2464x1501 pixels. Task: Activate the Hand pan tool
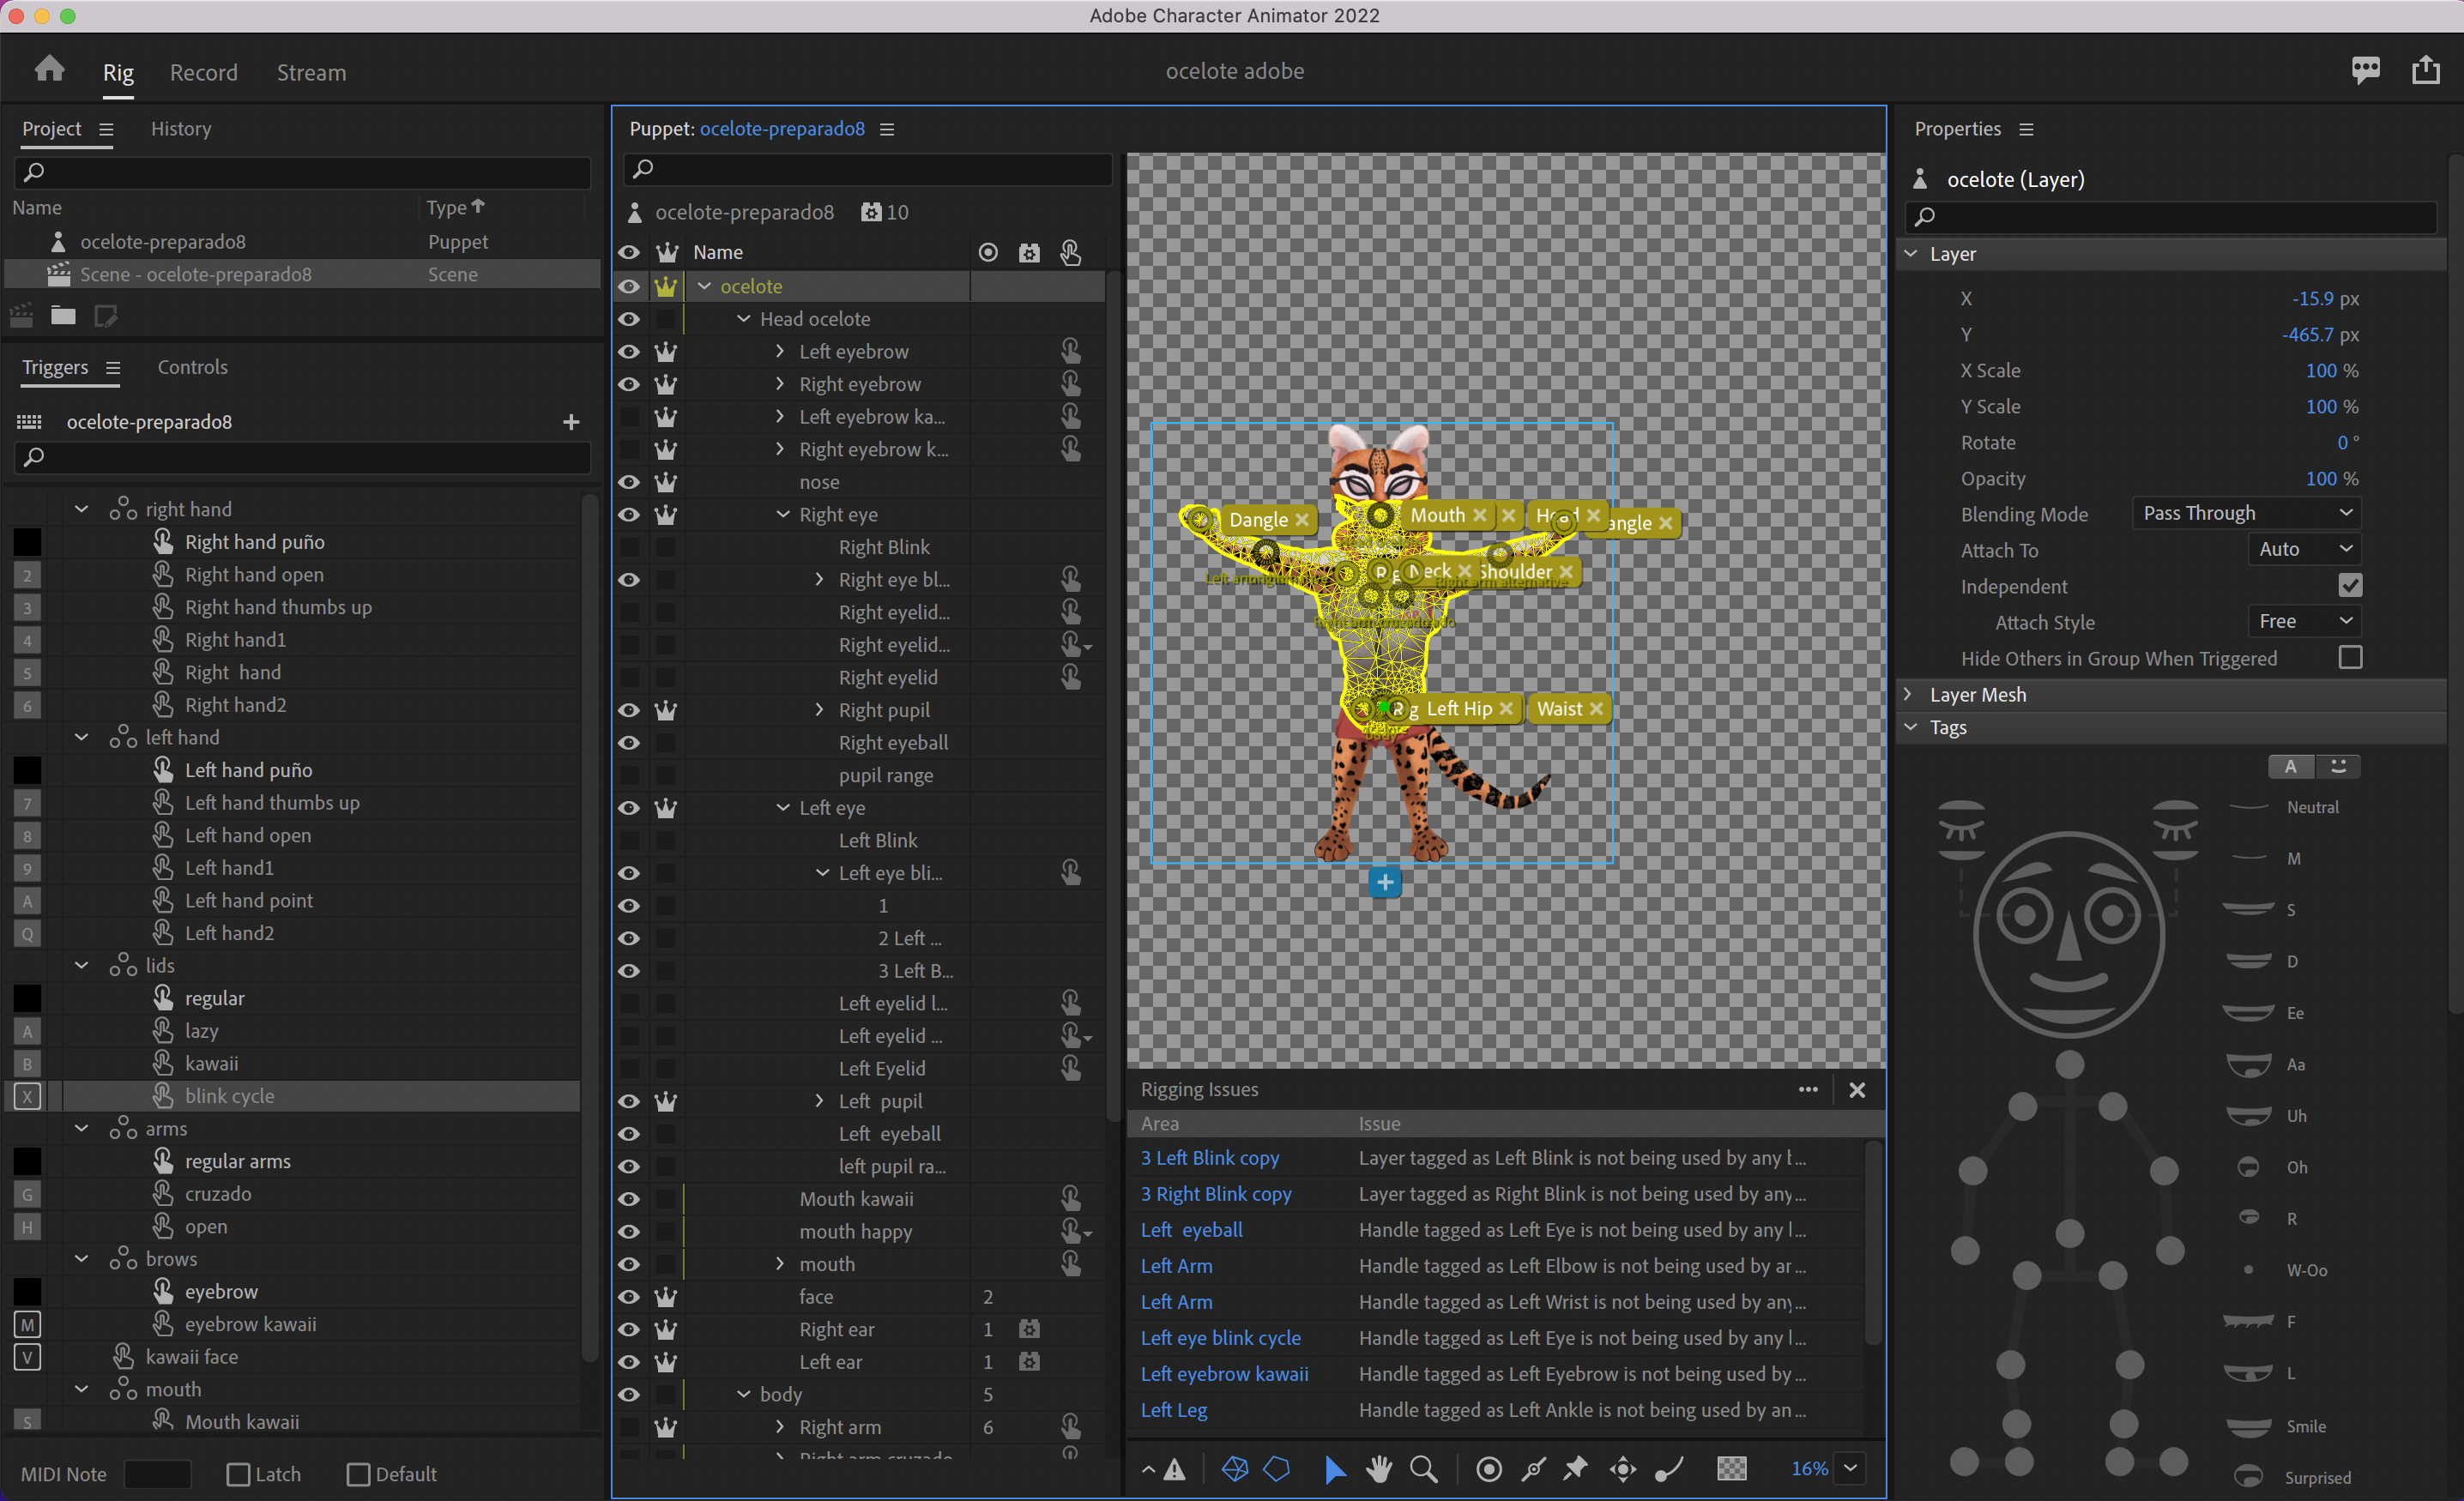(1379, 1469)
